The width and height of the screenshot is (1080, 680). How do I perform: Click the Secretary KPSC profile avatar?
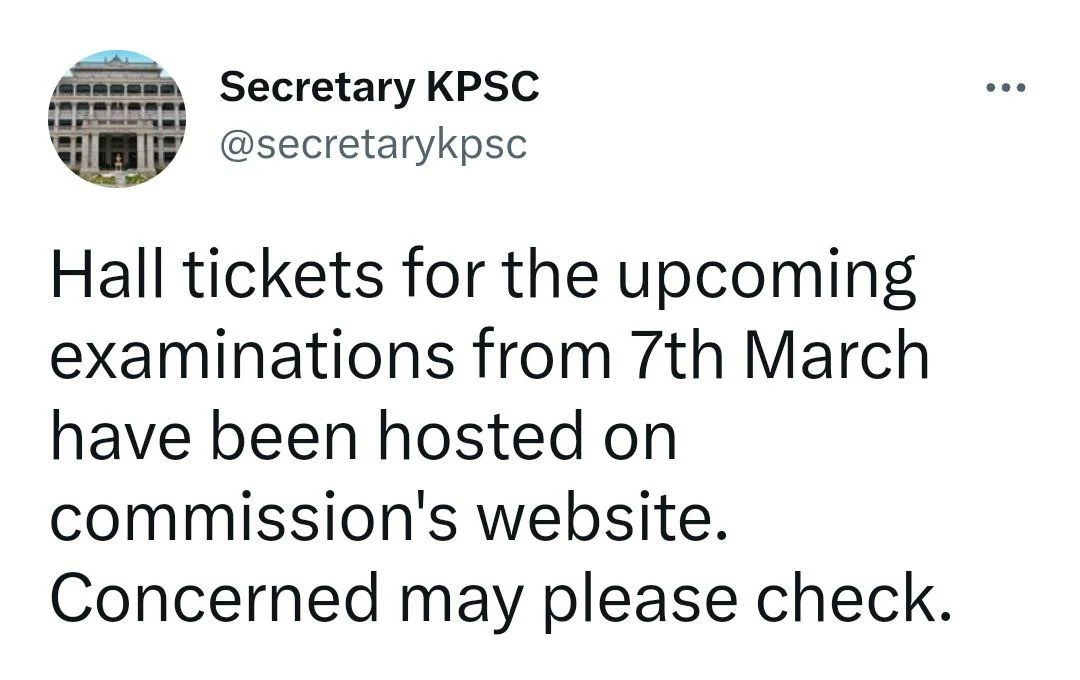point(117,117)
